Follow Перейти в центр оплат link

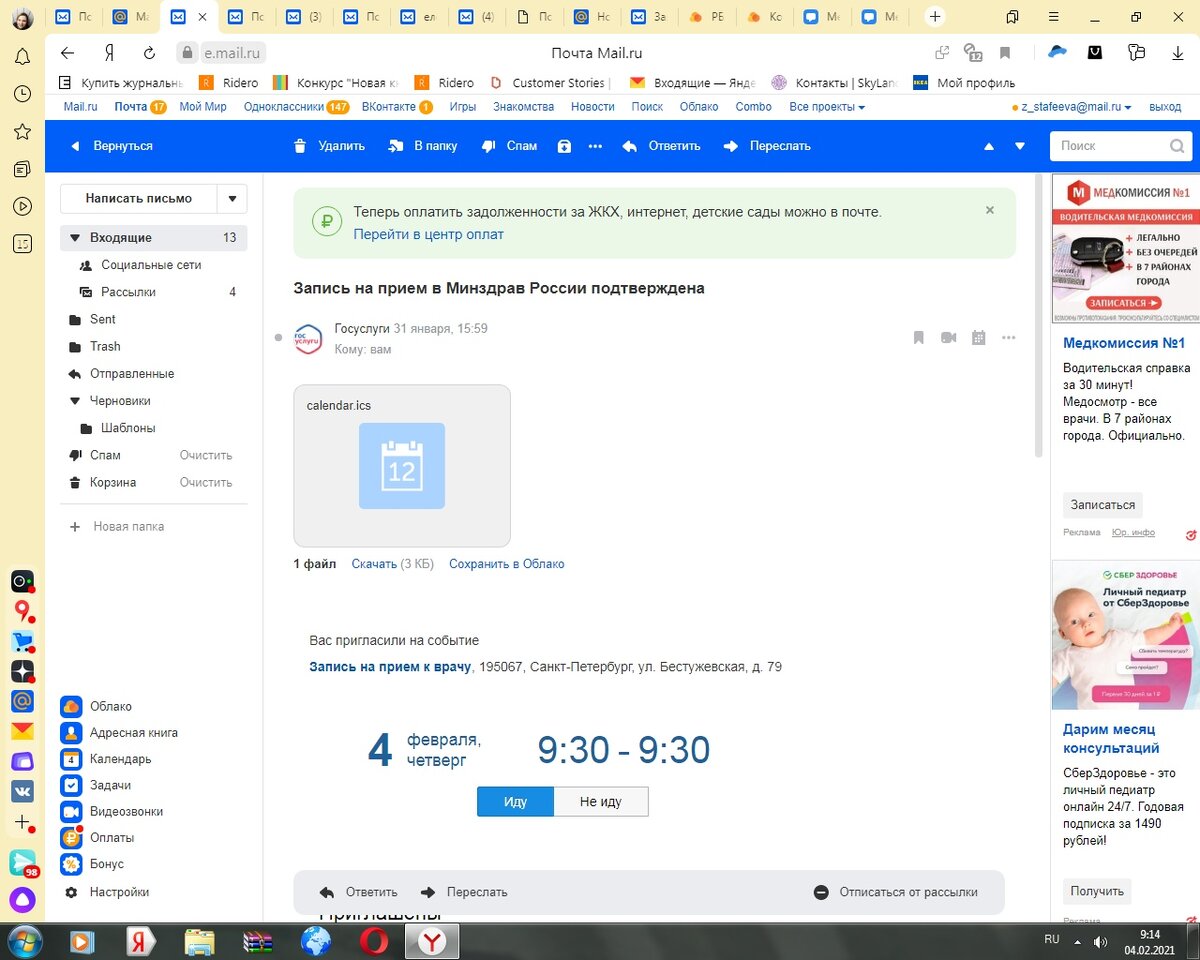428,234
